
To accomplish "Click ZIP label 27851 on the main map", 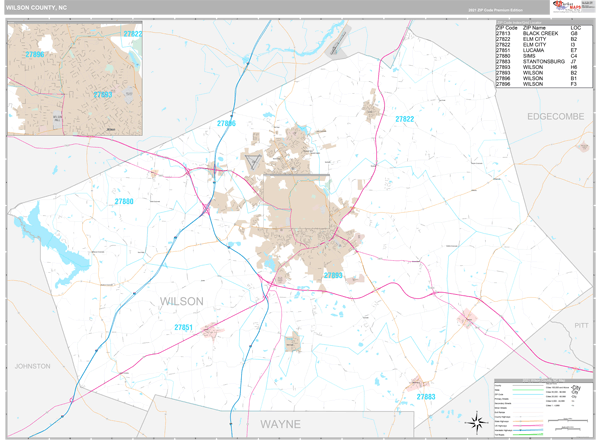I will (x=183, y=328).
